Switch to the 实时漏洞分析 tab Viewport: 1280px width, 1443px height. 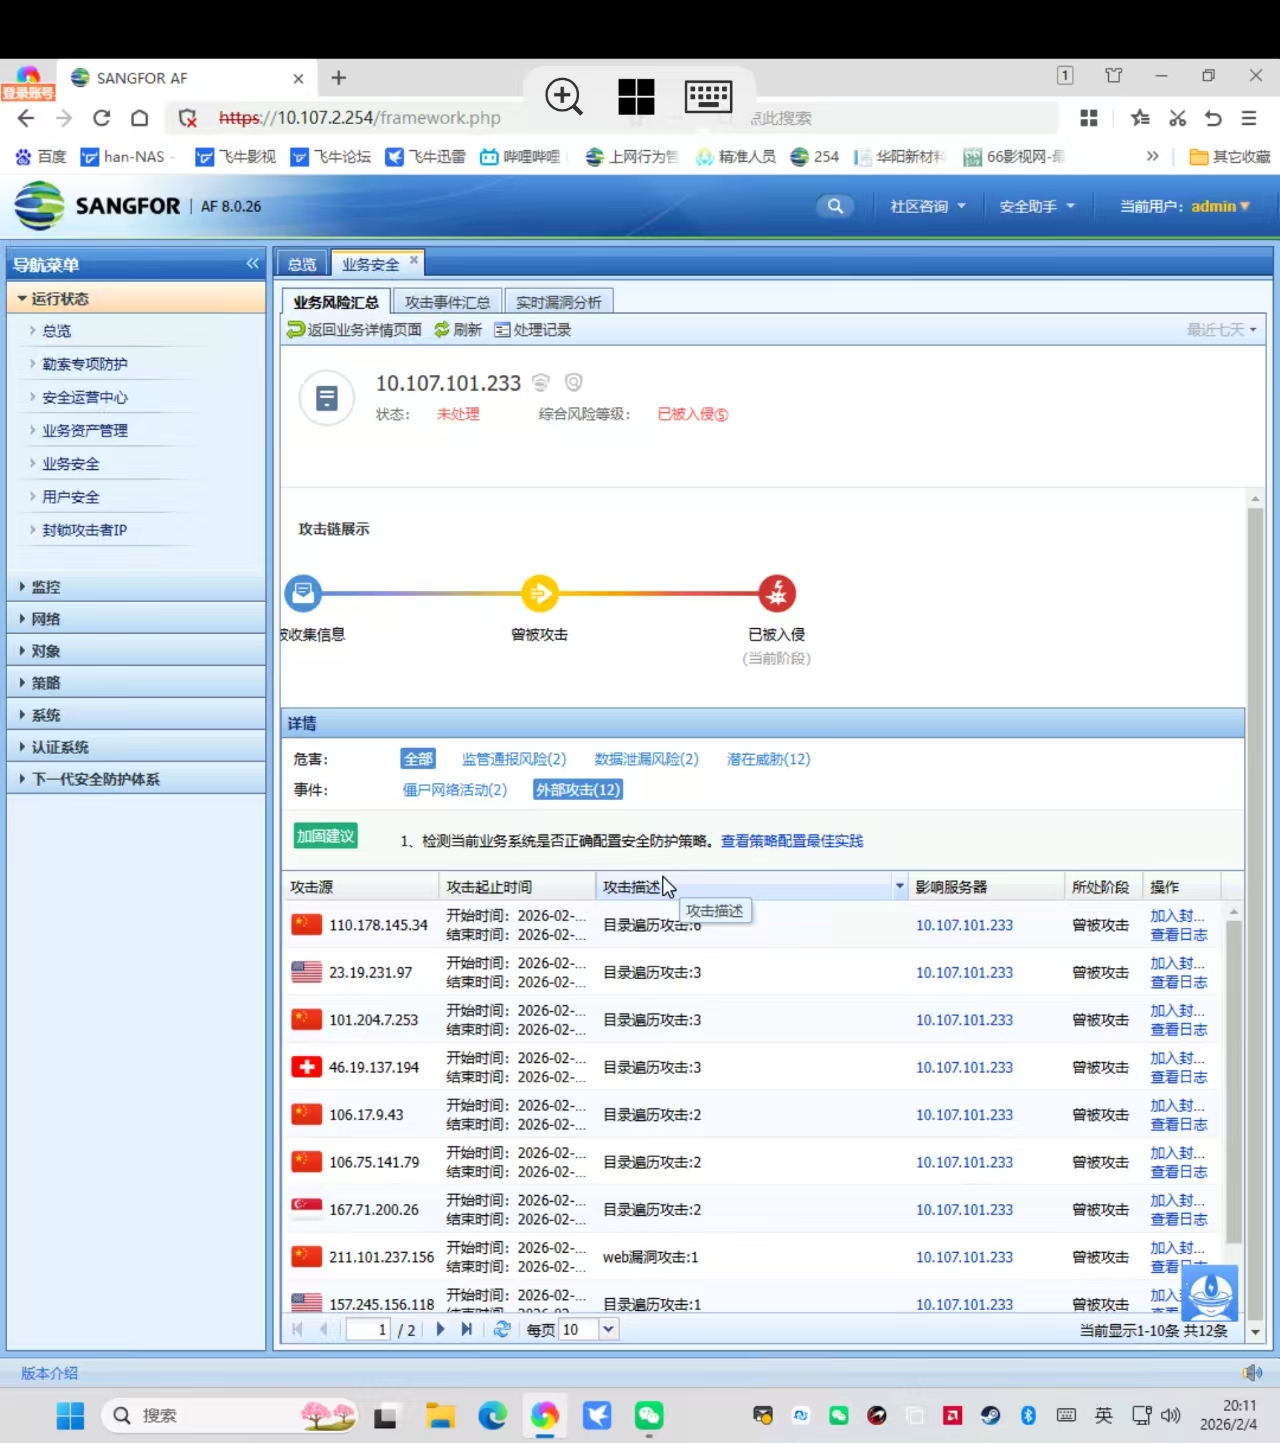(559, 302)
